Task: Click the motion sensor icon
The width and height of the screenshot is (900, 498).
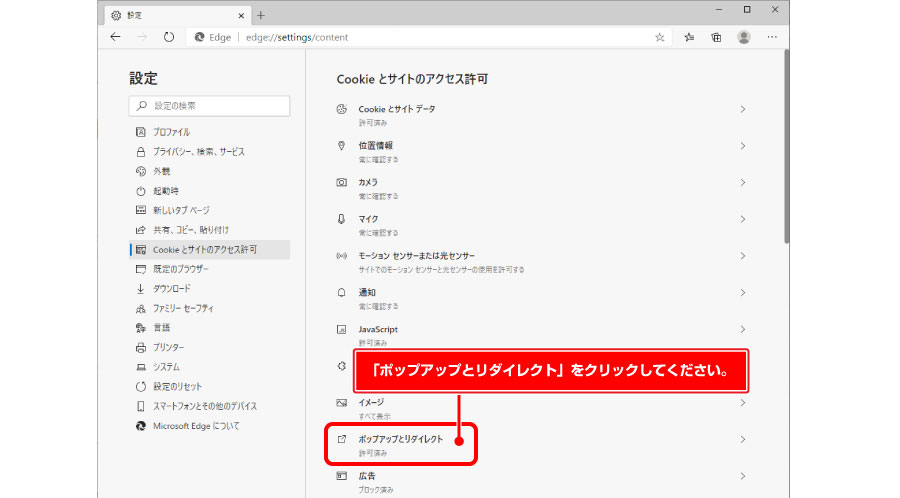Action: pos(342,256)
